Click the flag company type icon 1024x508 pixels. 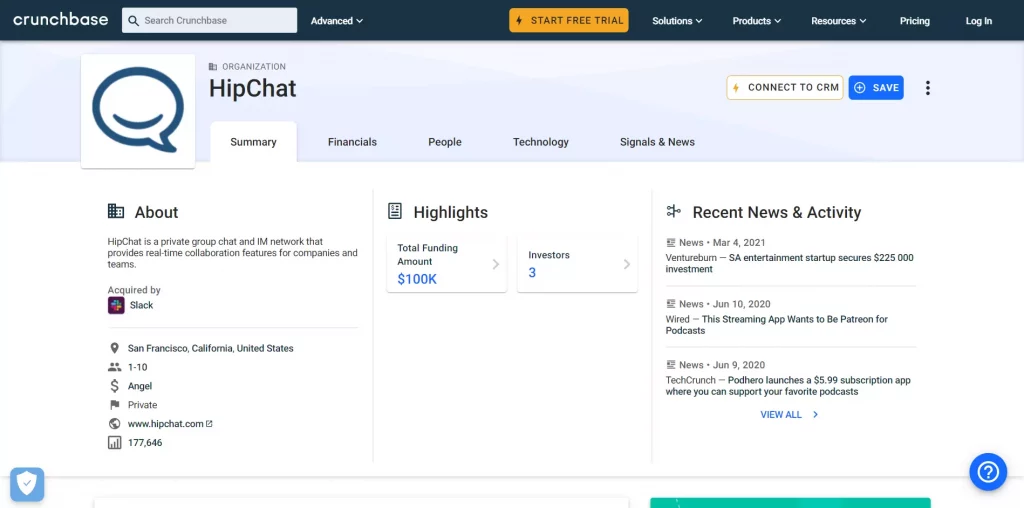114,405
